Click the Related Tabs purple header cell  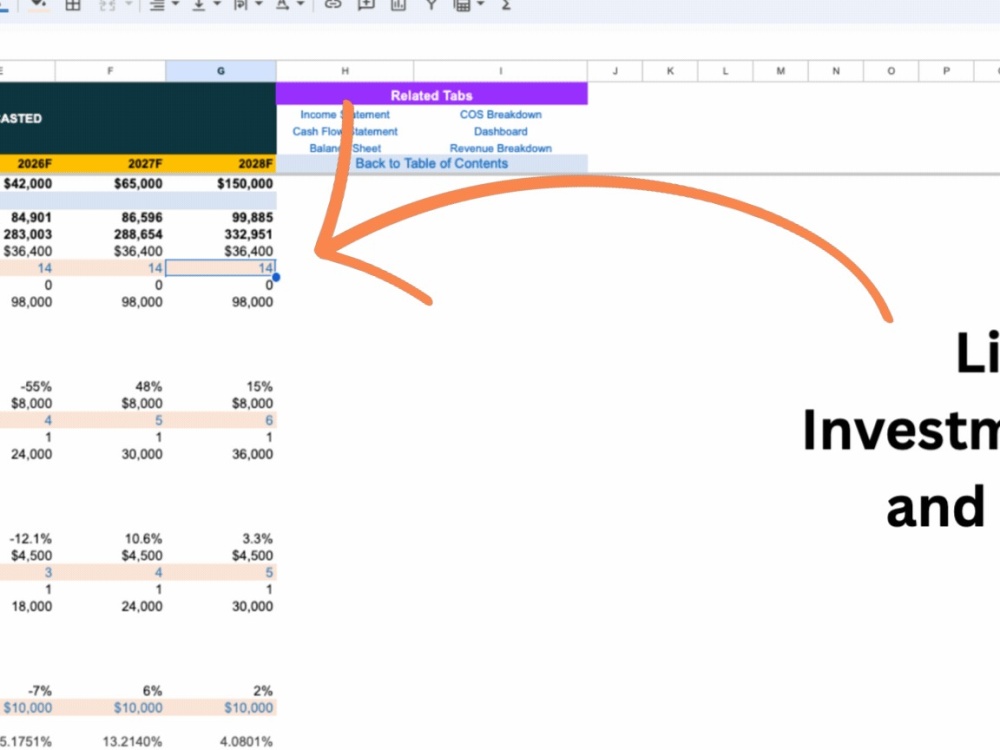(x=432, y=95)
